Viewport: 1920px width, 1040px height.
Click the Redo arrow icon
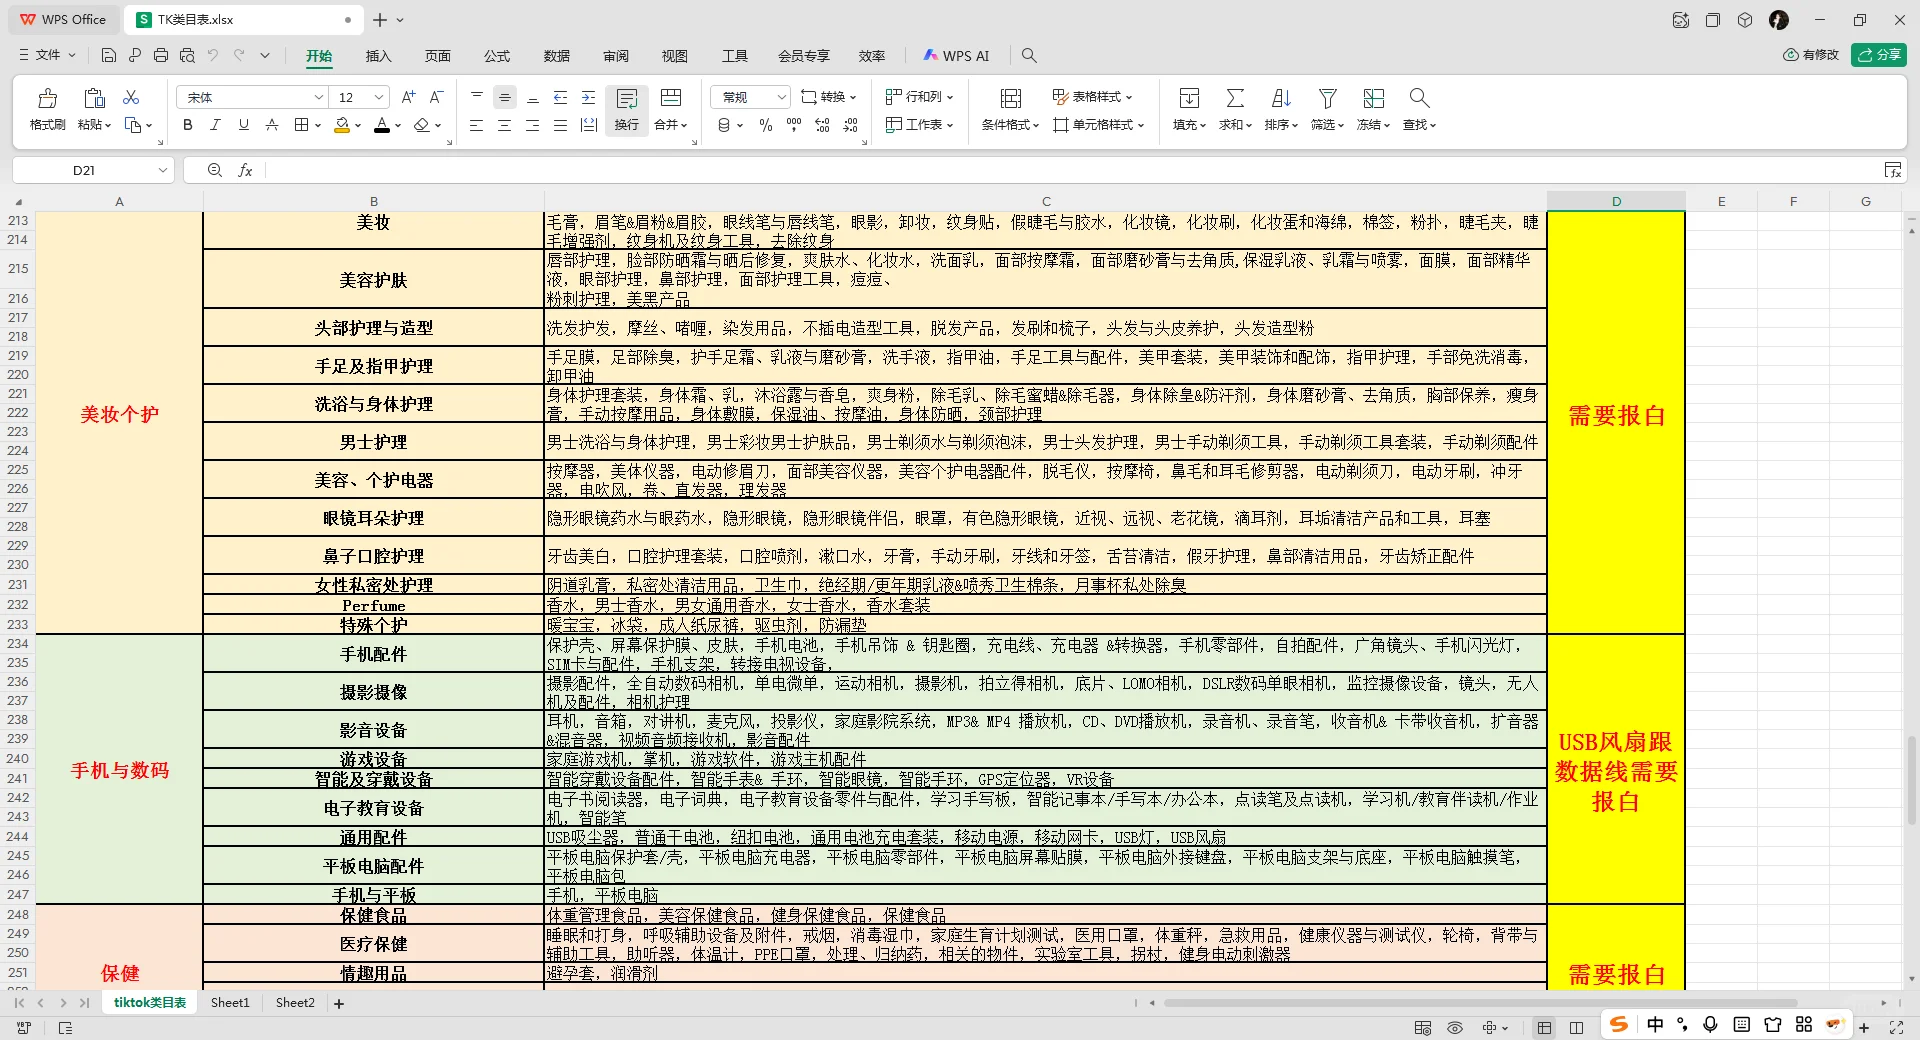[239, 55]
